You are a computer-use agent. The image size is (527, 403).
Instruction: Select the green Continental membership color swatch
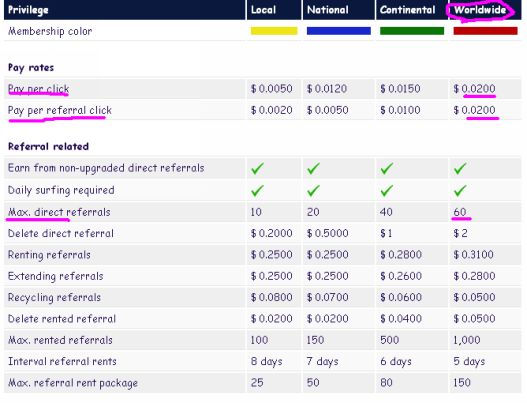point(412,31)
